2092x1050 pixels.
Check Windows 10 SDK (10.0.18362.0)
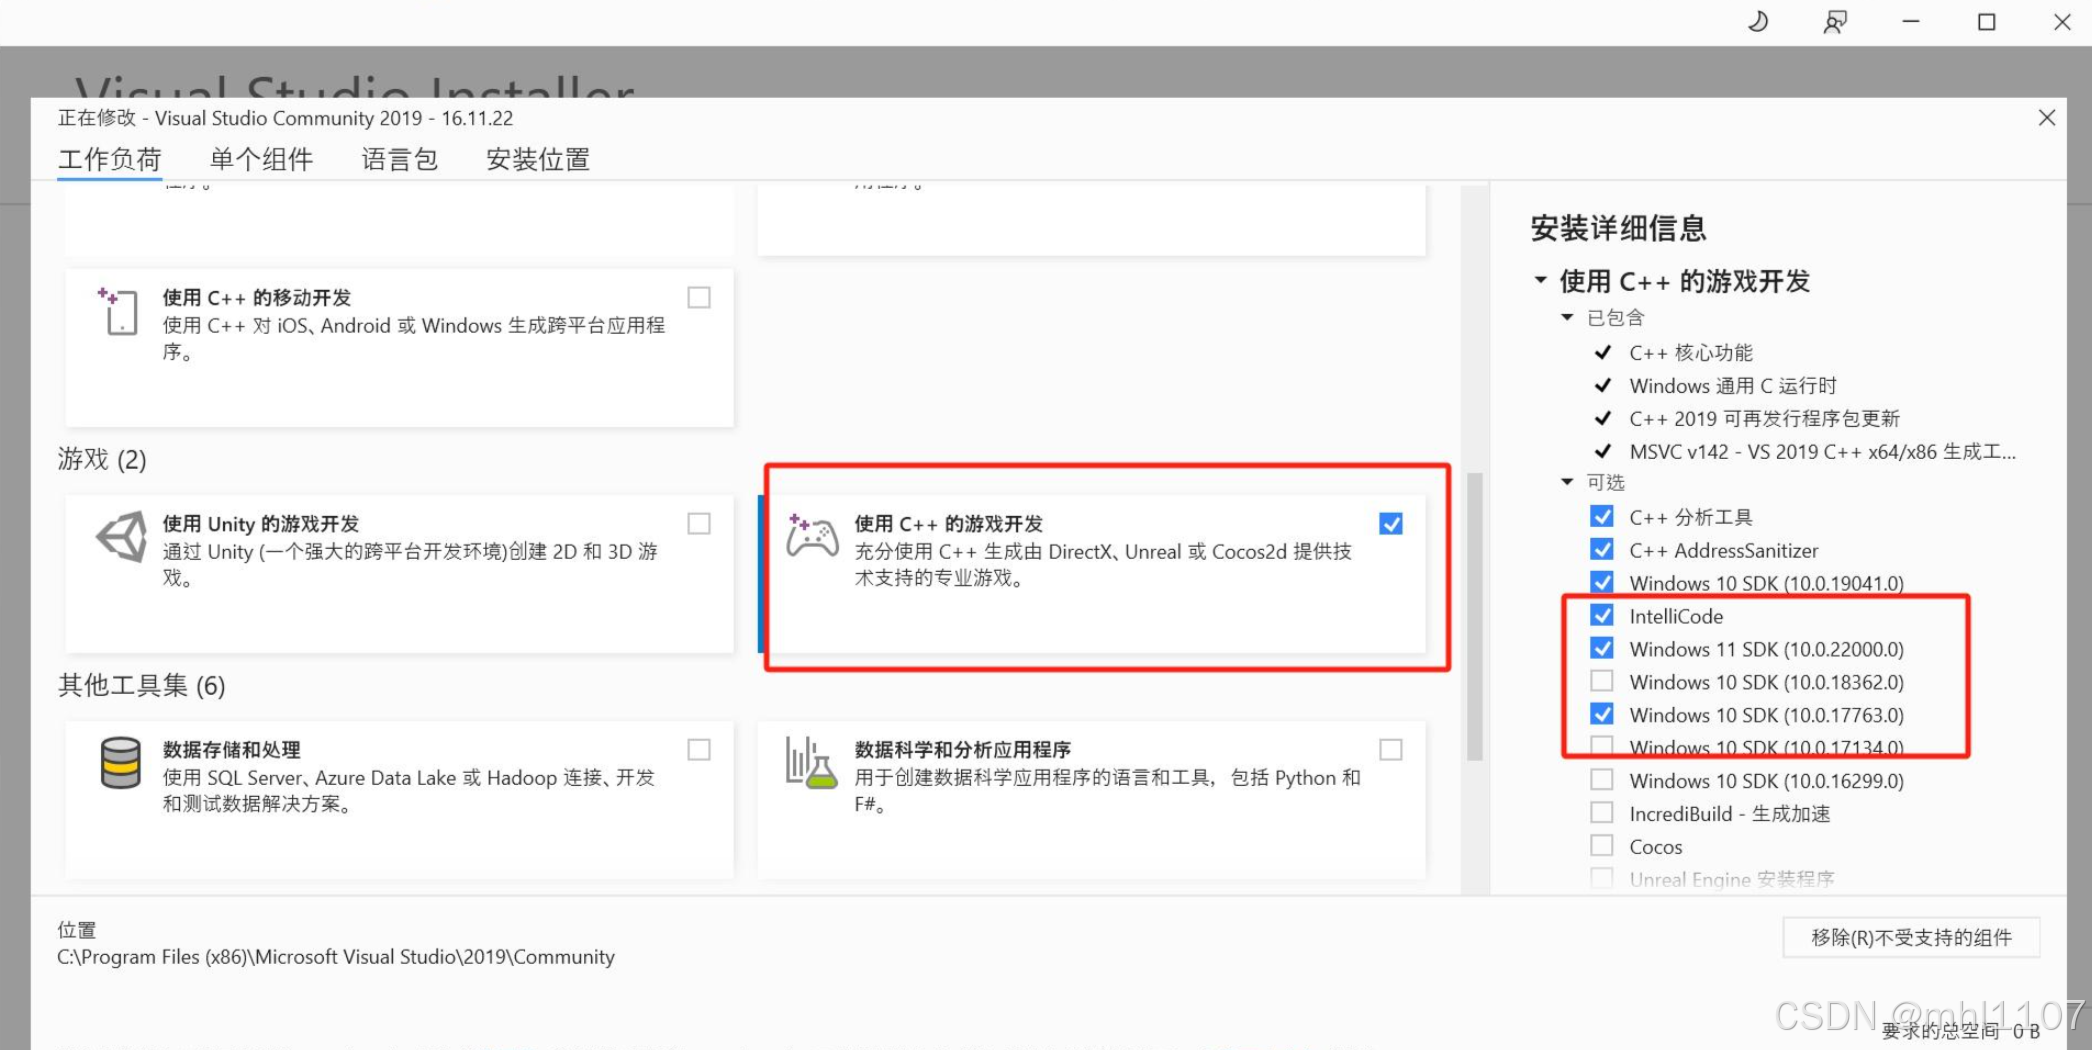(x=1602, y=681)
